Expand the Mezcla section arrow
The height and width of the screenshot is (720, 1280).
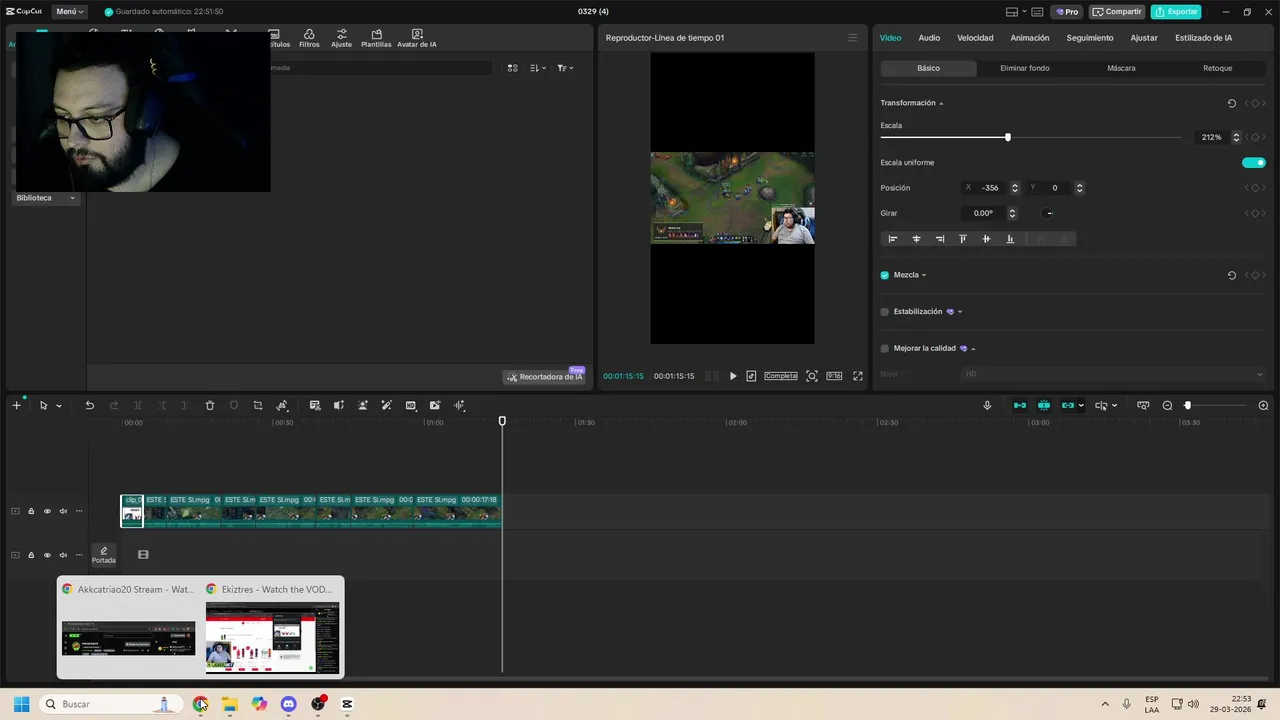click(924, 275)
